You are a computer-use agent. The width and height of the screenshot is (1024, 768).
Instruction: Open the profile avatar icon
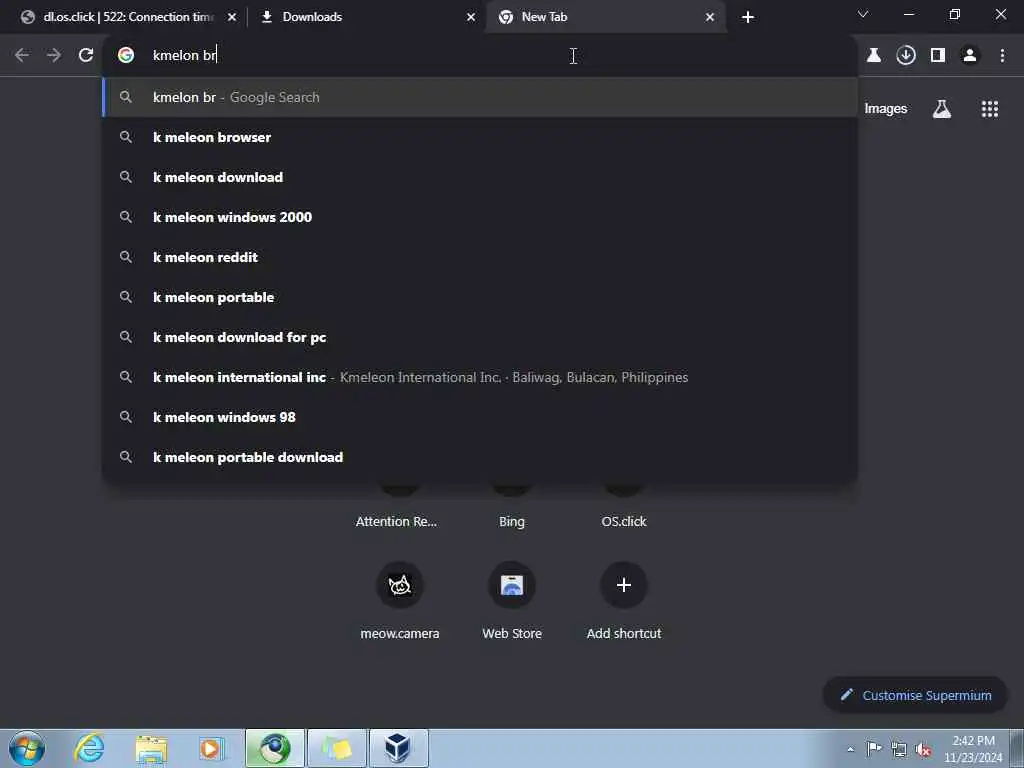970,56
